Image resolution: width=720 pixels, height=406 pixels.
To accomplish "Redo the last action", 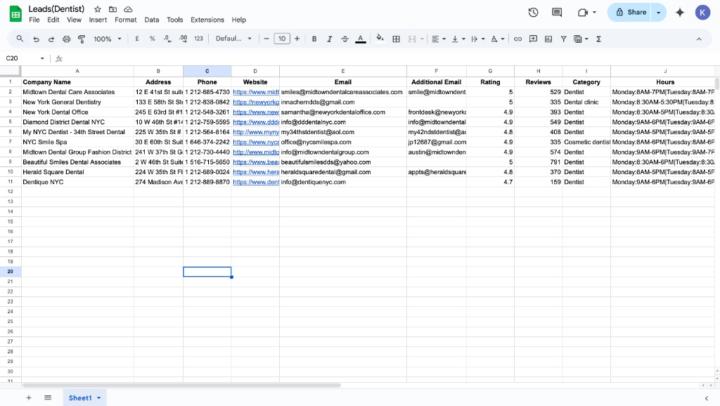I will coord(51,39).
